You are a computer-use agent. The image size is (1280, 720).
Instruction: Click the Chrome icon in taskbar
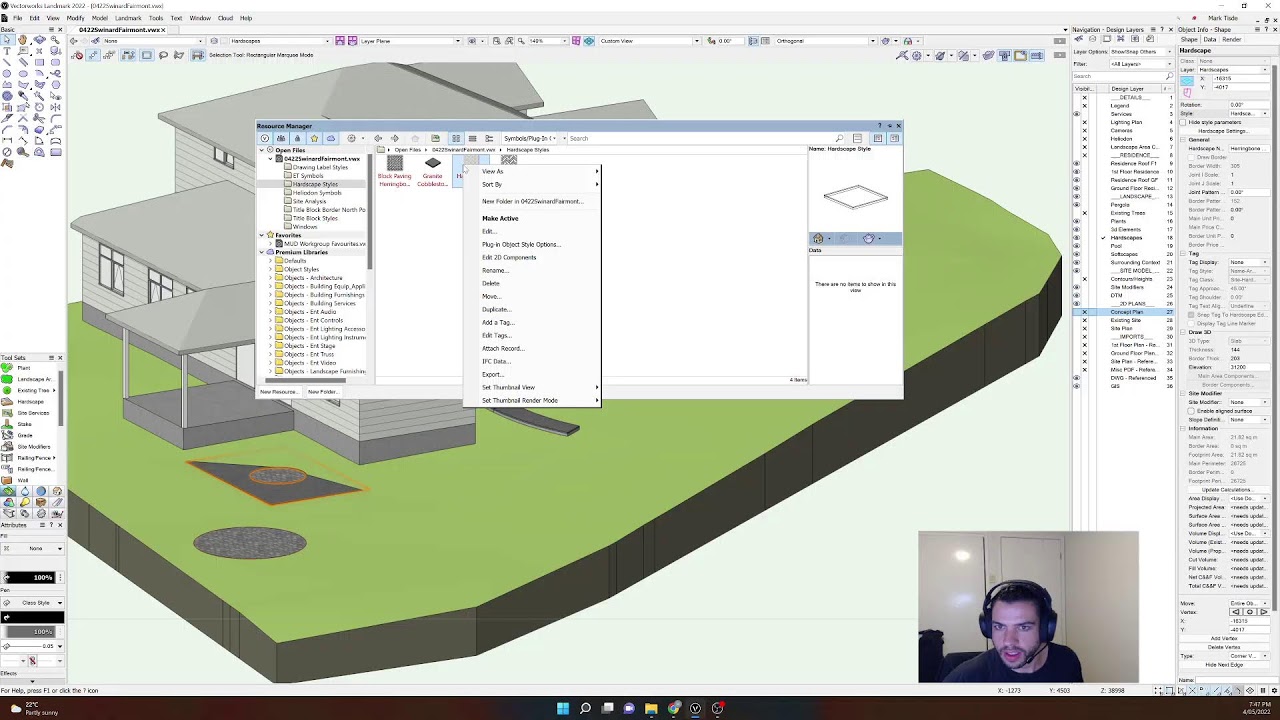point(673,708)
